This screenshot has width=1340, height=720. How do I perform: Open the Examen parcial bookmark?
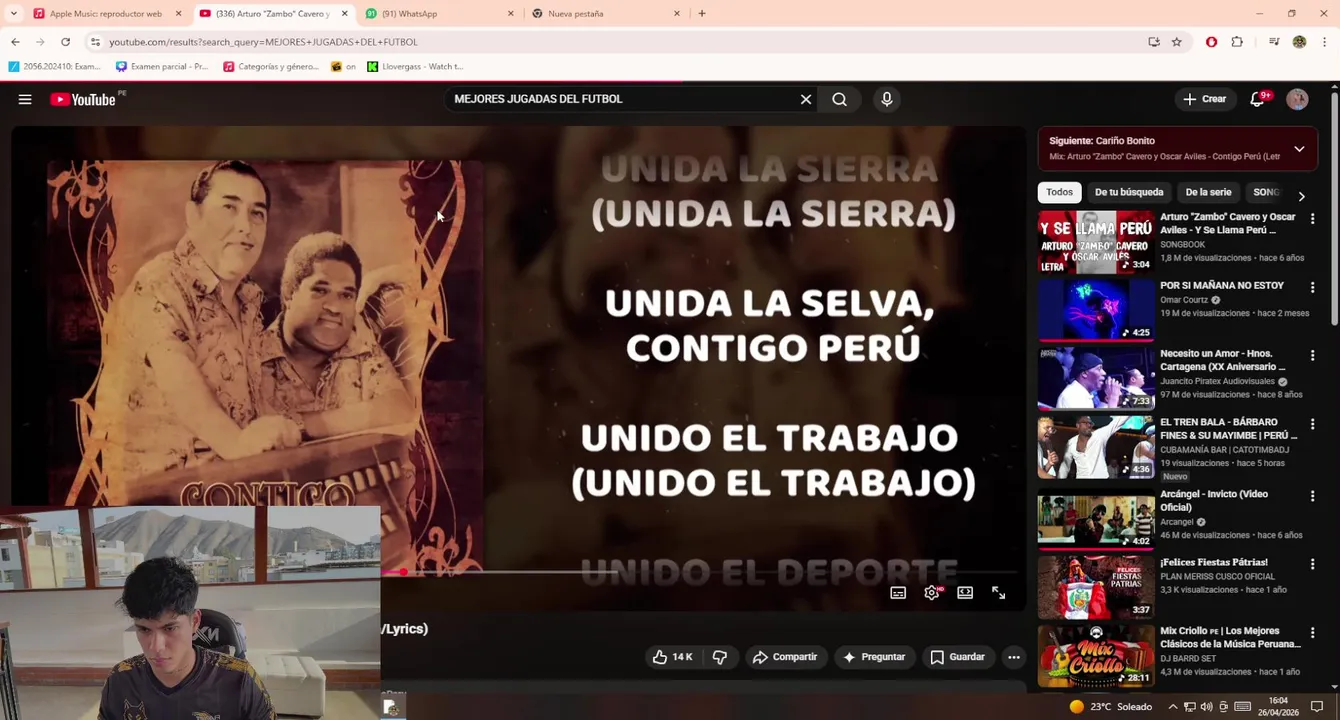[162, 67]
